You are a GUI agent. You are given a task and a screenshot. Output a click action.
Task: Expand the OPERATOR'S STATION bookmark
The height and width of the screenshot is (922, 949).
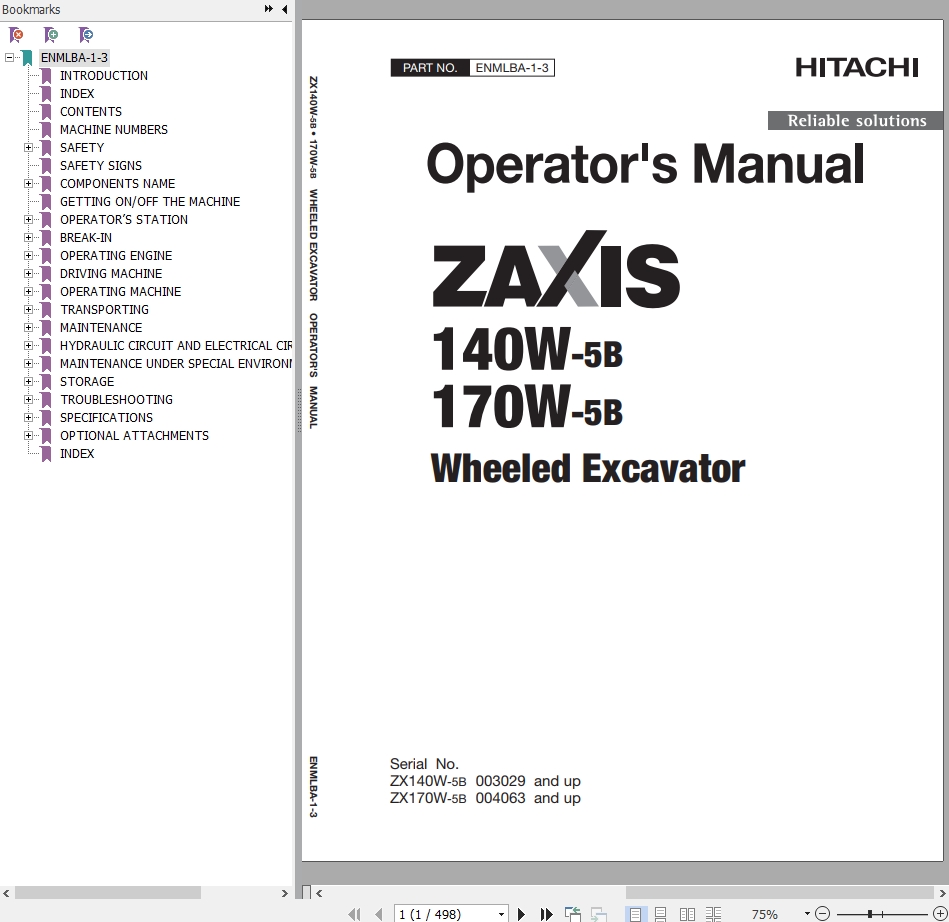click(x=28, y=220)
